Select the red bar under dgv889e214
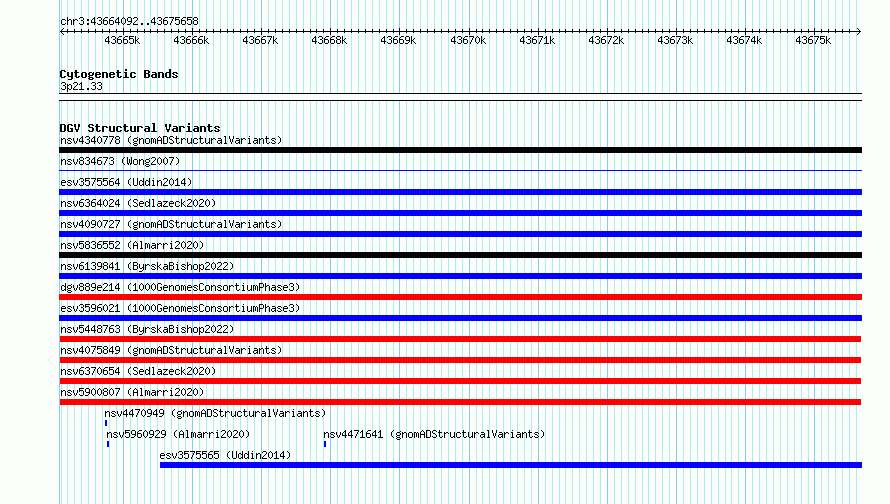This screenshot has height=504, width=890. 460,297
